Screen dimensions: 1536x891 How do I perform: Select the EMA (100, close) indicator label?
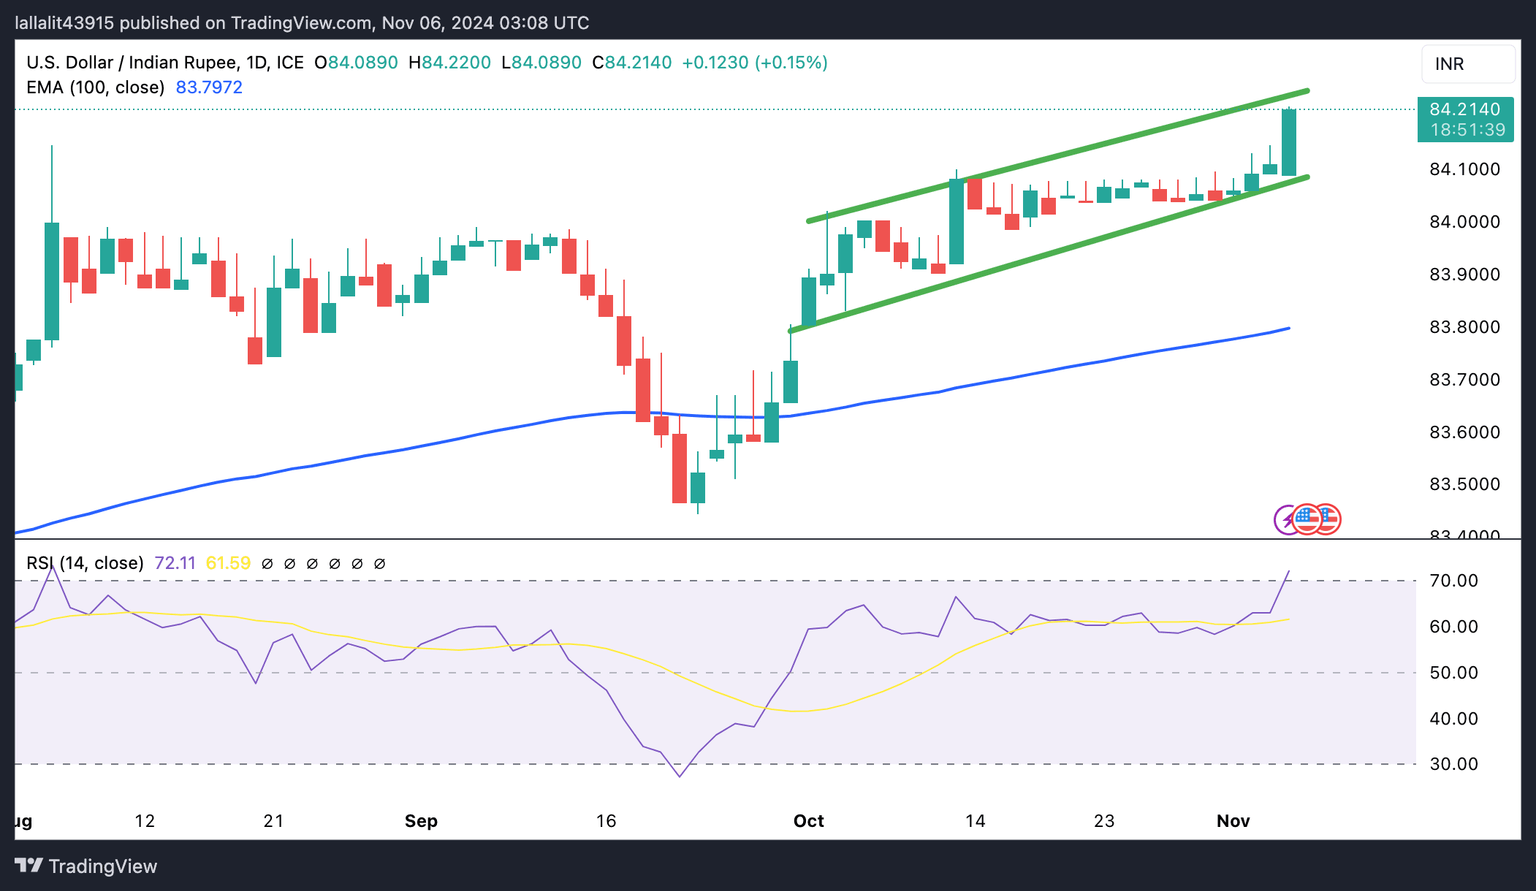(95, 87)
